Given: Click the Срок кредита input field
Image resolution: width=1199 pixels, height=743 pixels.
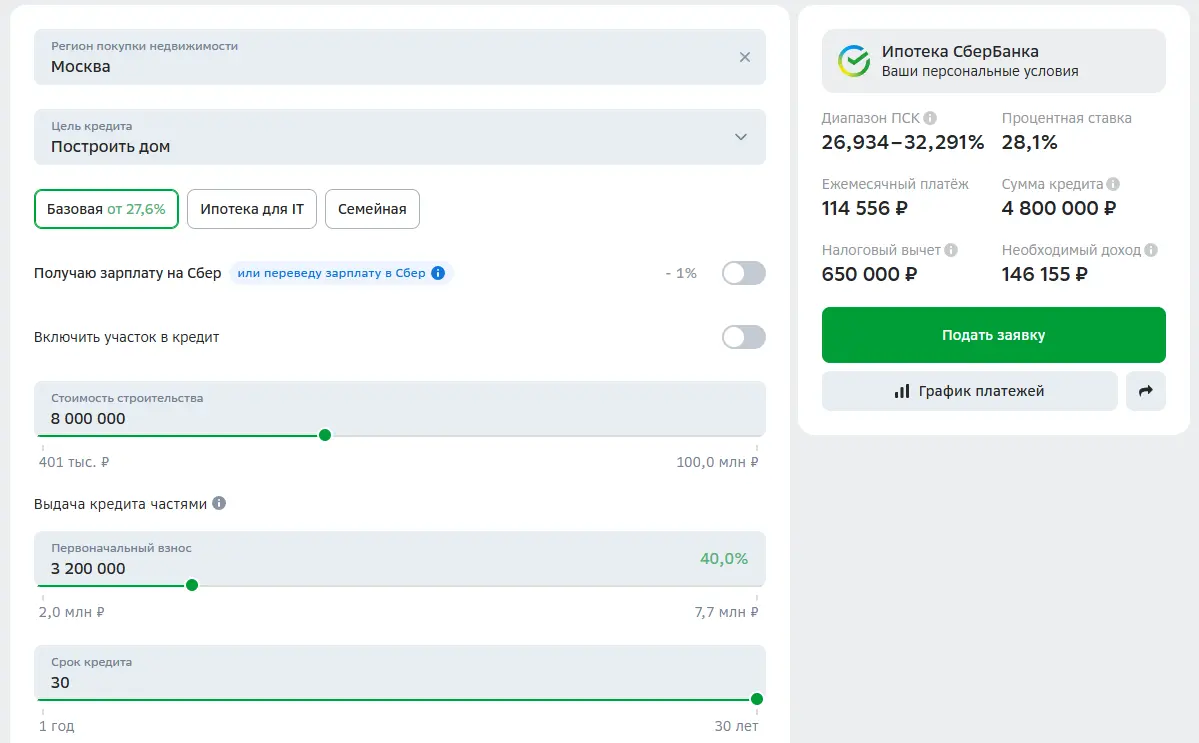Looking at the screenshot, I should pos(400,673).
